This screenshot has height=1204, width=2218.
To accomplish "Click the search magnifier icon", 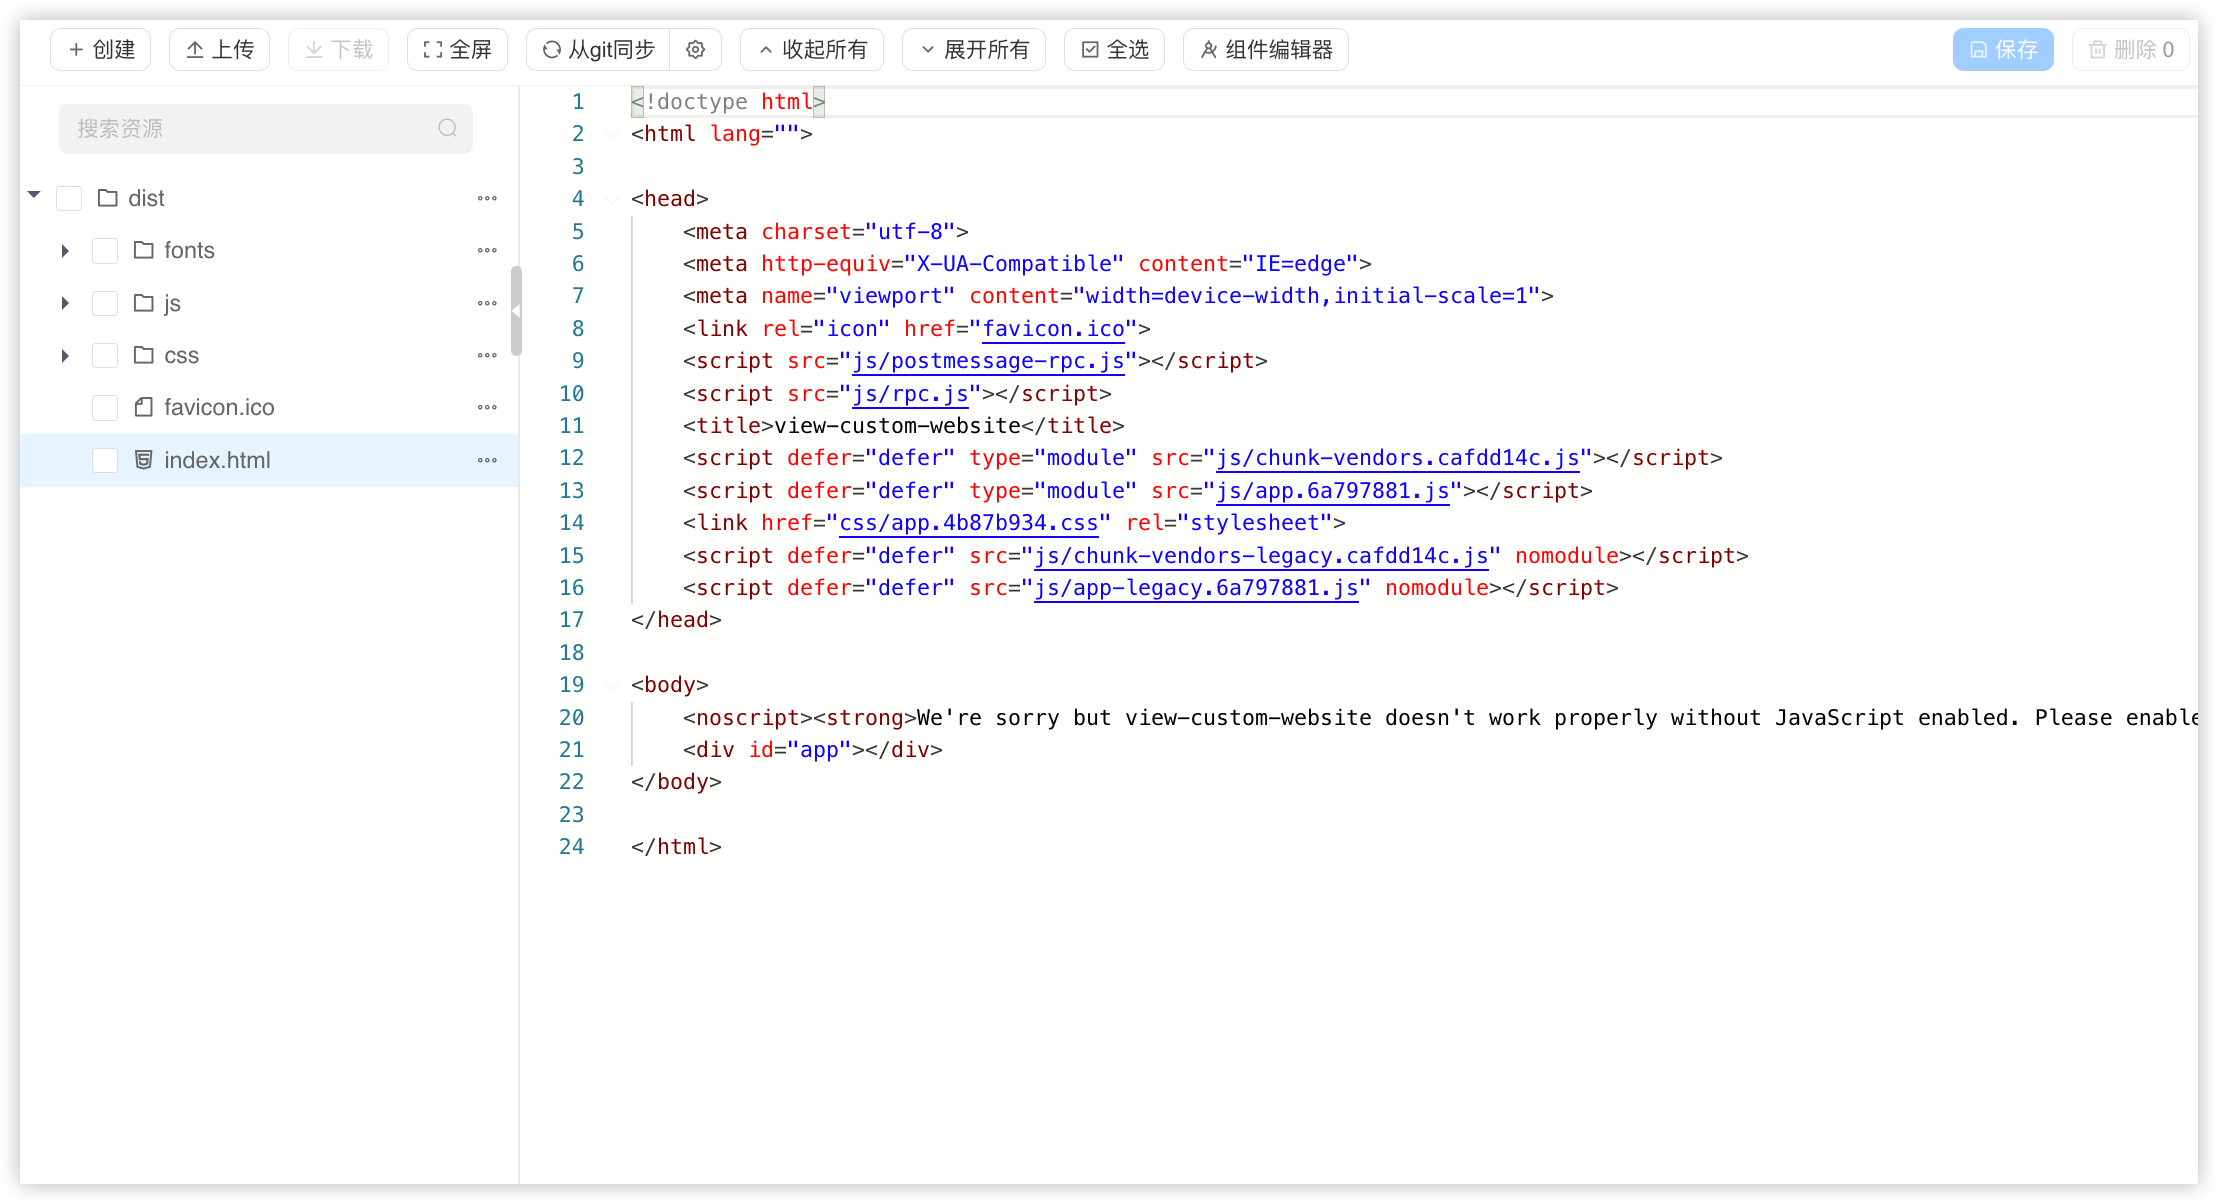I will coord(448,128).
